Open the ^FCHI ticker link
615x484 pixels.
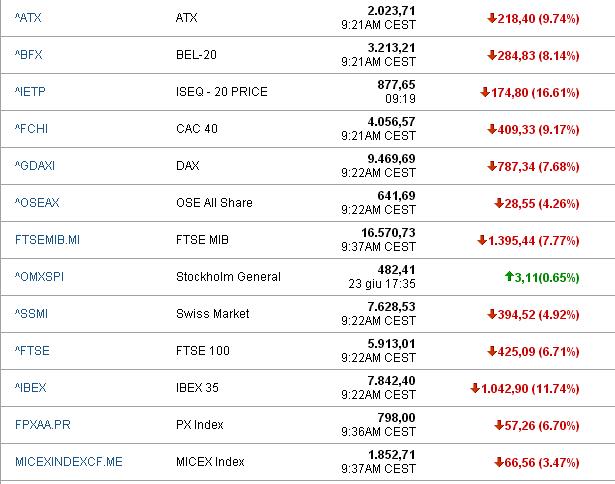point(31,129)
